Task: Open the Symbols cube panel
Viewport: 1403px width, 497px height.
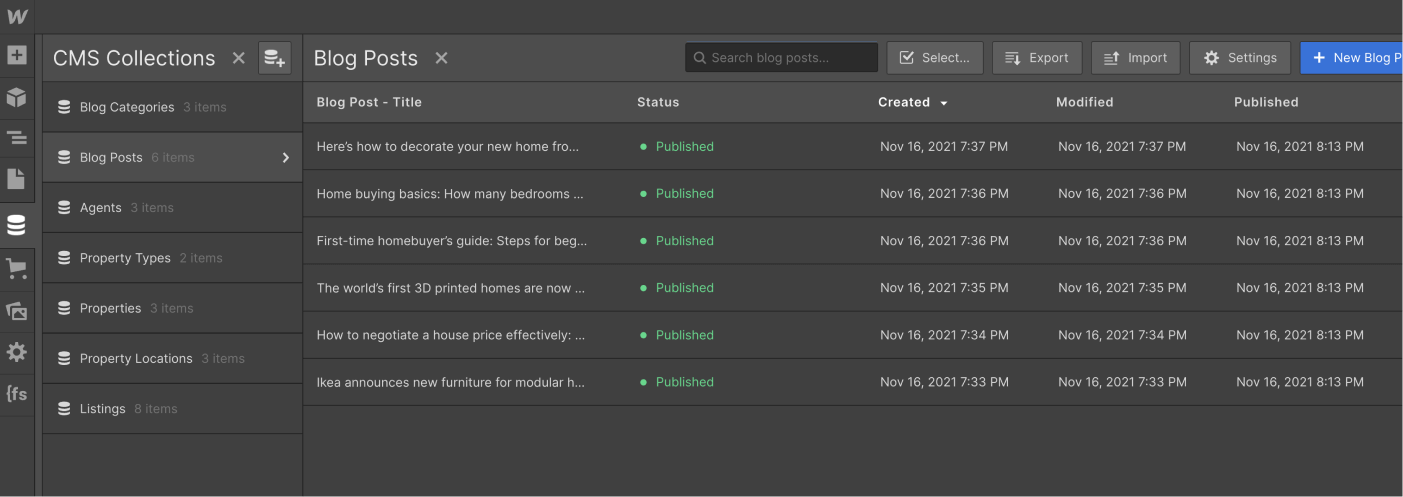Action: [x=17, y=97]
